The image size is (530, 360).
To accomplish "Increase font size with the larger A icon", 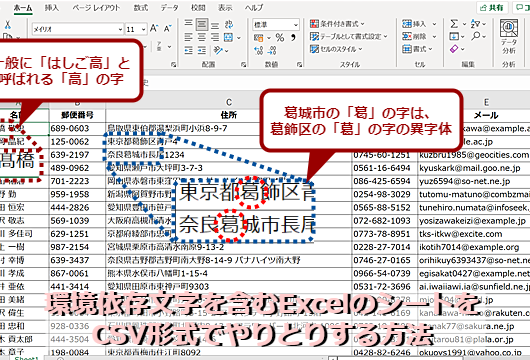I will (x=154, y=28).
